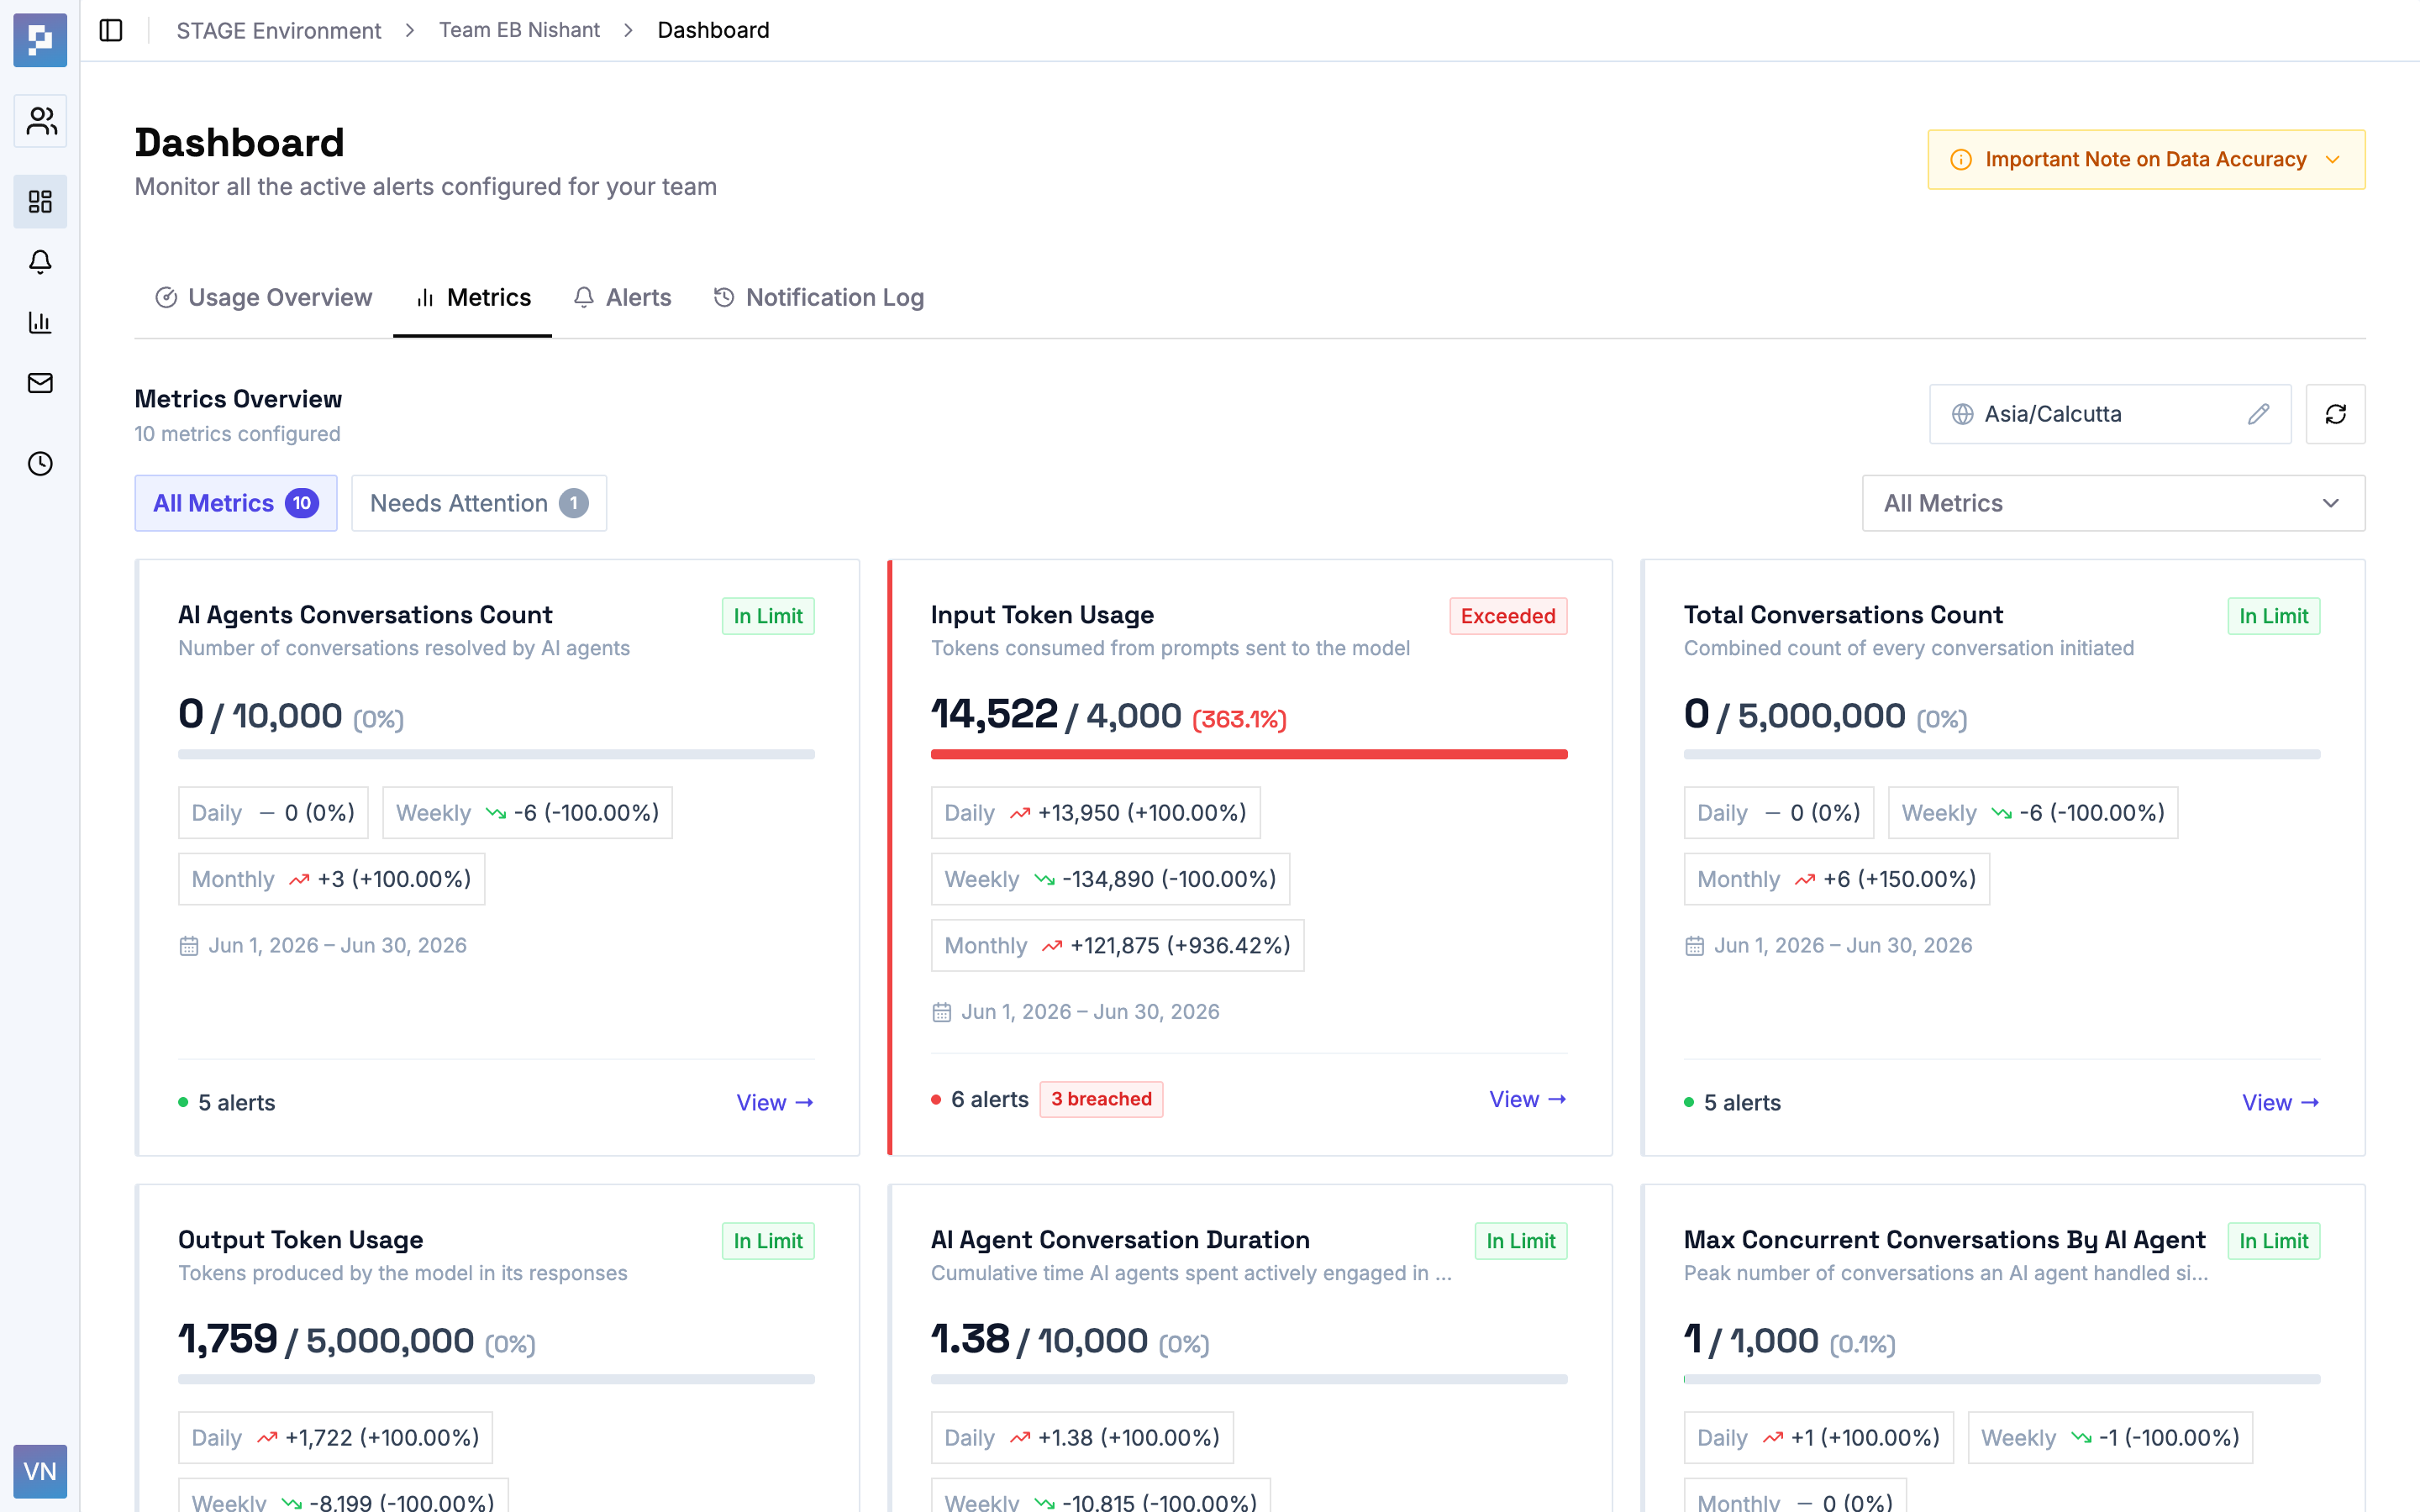Click Monthly +3 (+100.00%) chip
The width and height of the screenshot is (2420, 1512).
[x=331, y=879]
